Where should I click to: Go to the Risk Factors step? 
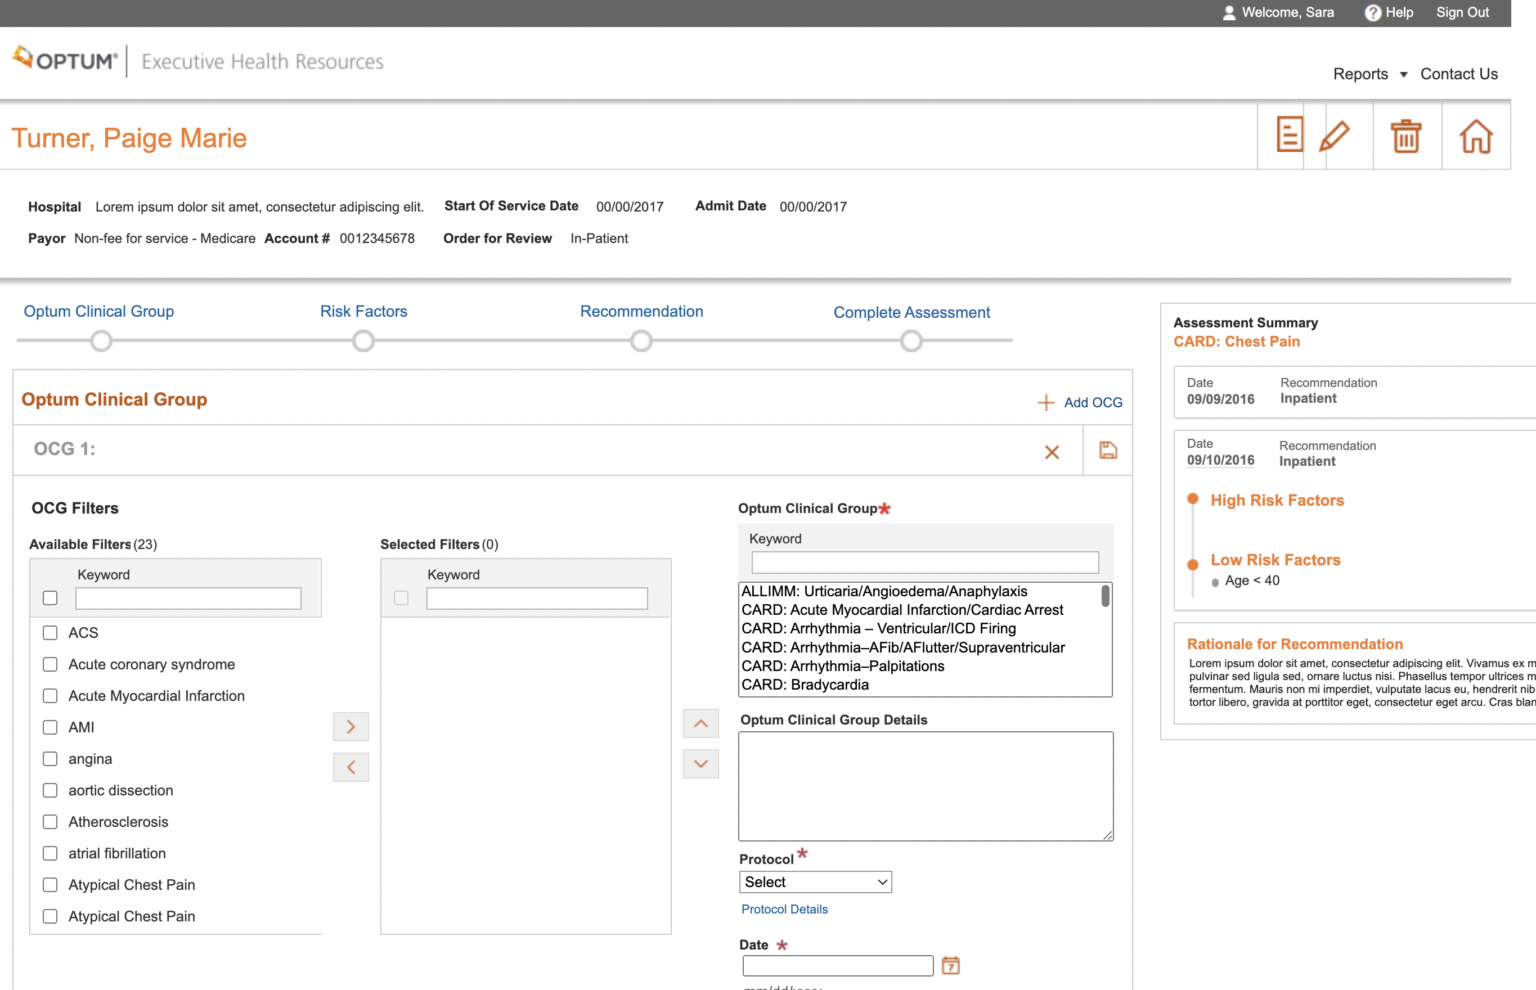click(363, 312)
